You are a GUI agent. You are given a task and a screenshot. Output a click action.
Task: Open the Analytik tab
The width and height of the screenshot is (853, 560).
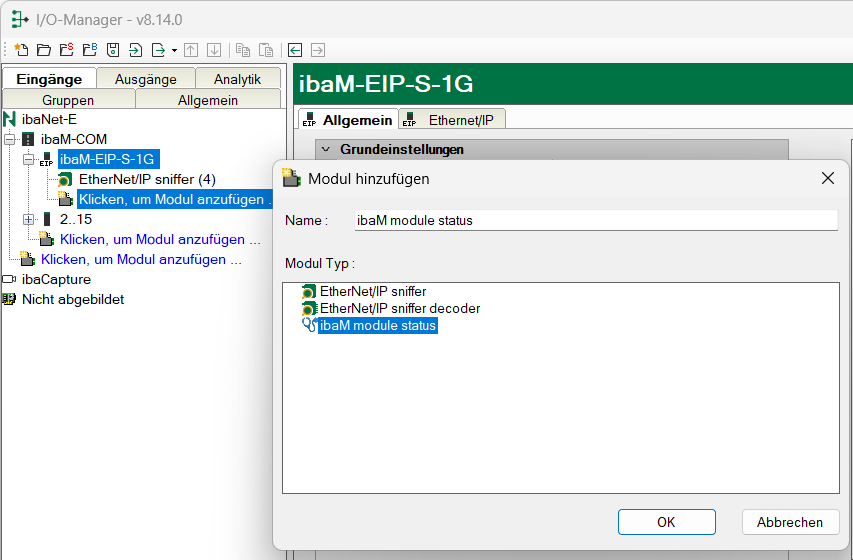tap(238, 79)
